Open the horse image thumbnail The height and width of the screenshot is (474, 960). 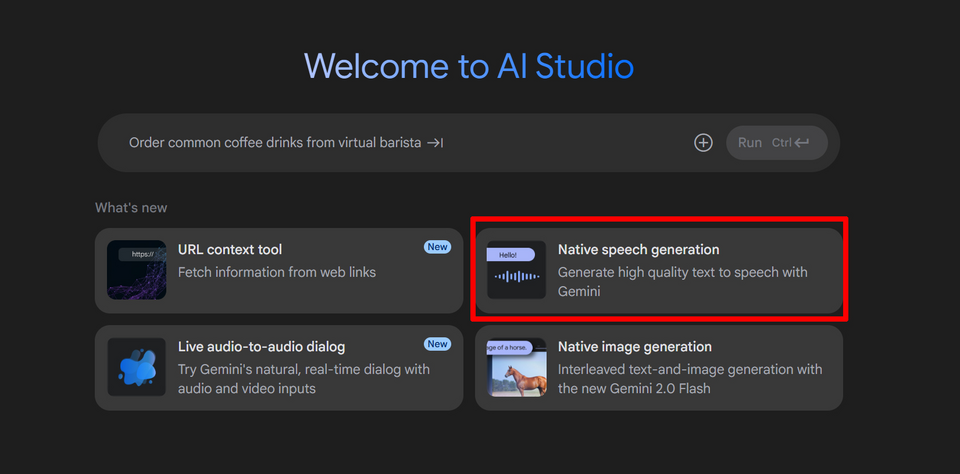point(516,367)
